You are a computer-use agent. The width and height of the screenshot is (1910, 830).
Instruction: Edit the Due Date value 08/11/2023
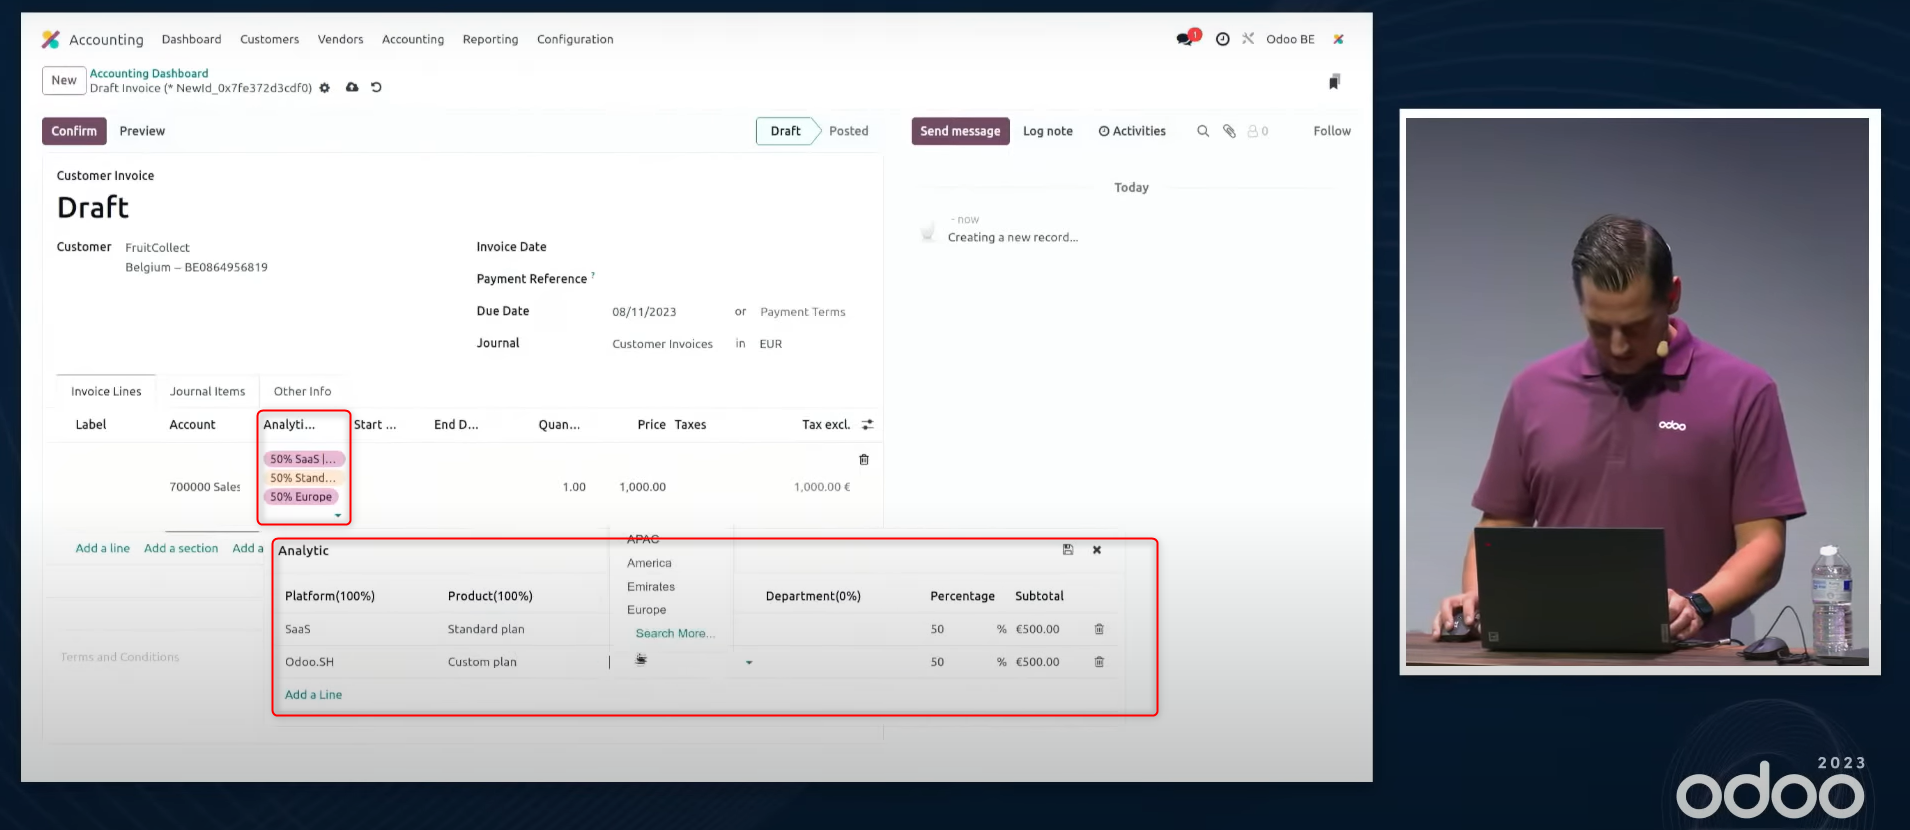pos(644,312)
